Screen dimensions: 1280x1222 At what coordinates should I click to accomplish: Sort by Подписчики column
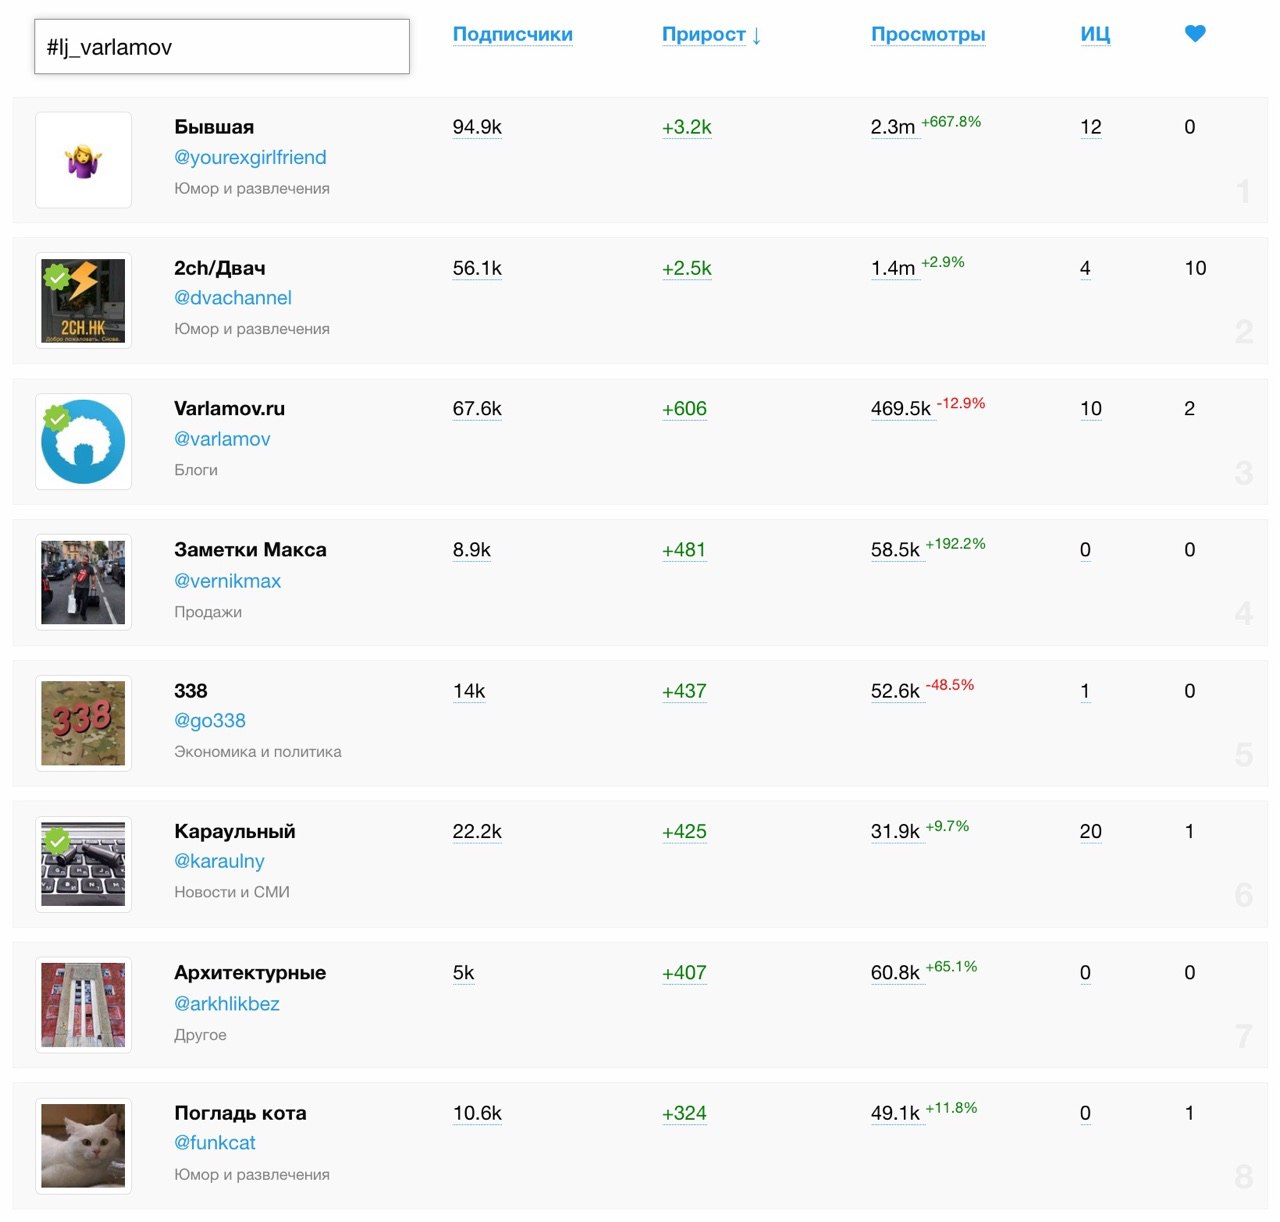point(513,34)
